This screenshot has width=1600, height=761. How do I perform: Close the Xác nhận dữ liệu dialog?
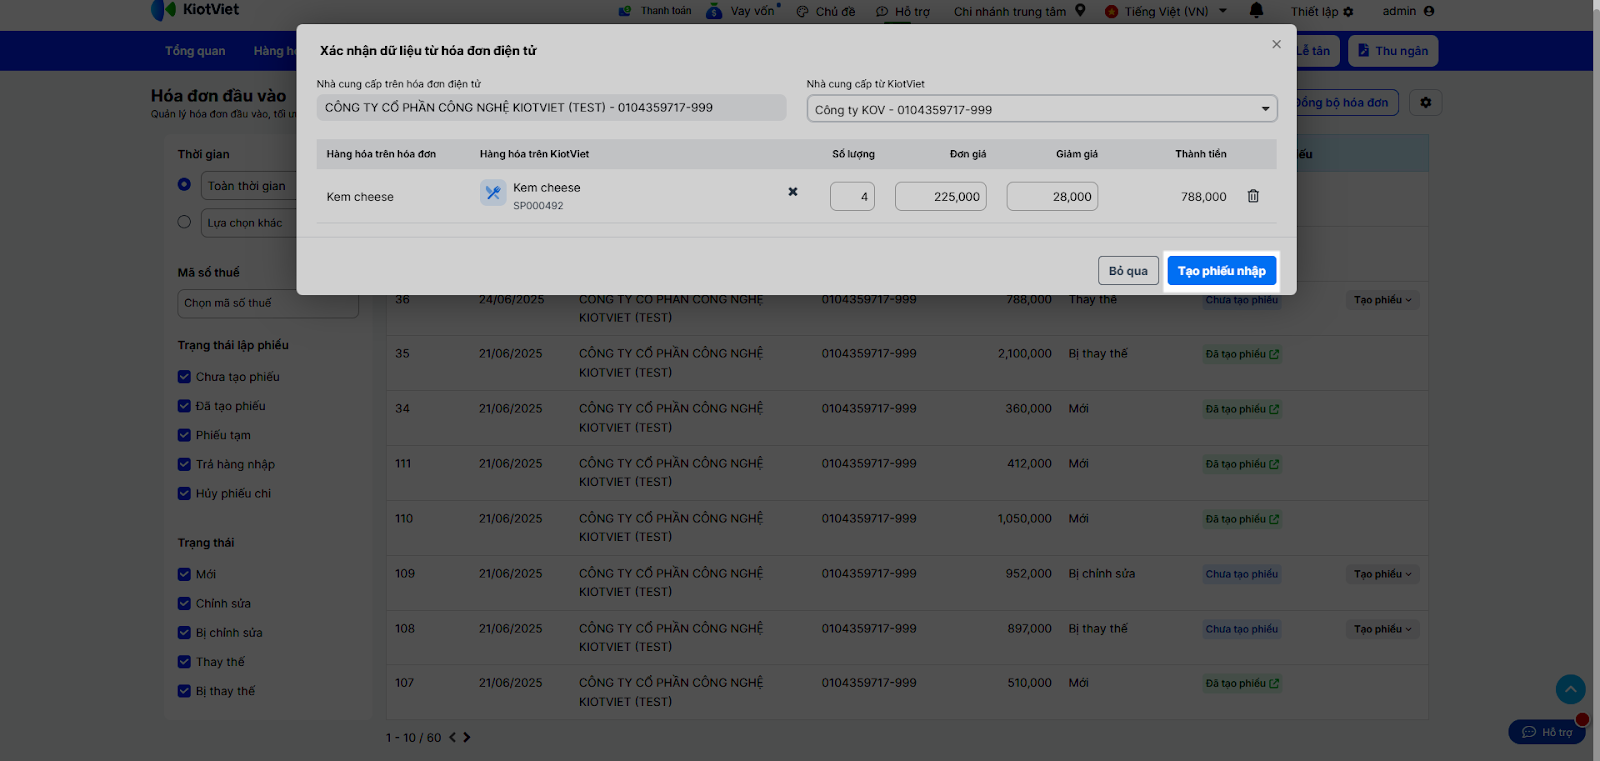[x=1276, y=44]
